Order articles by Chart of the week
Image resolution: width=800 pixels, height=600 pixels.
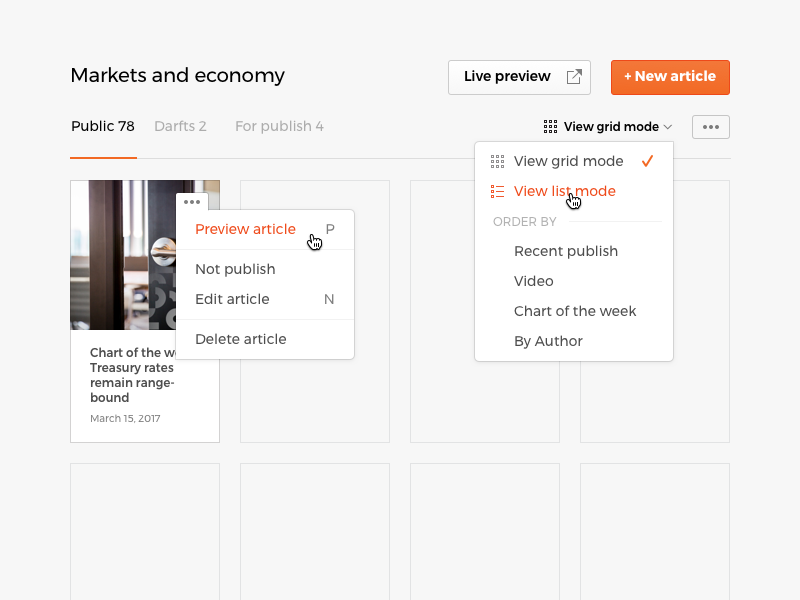coord(575,311)
